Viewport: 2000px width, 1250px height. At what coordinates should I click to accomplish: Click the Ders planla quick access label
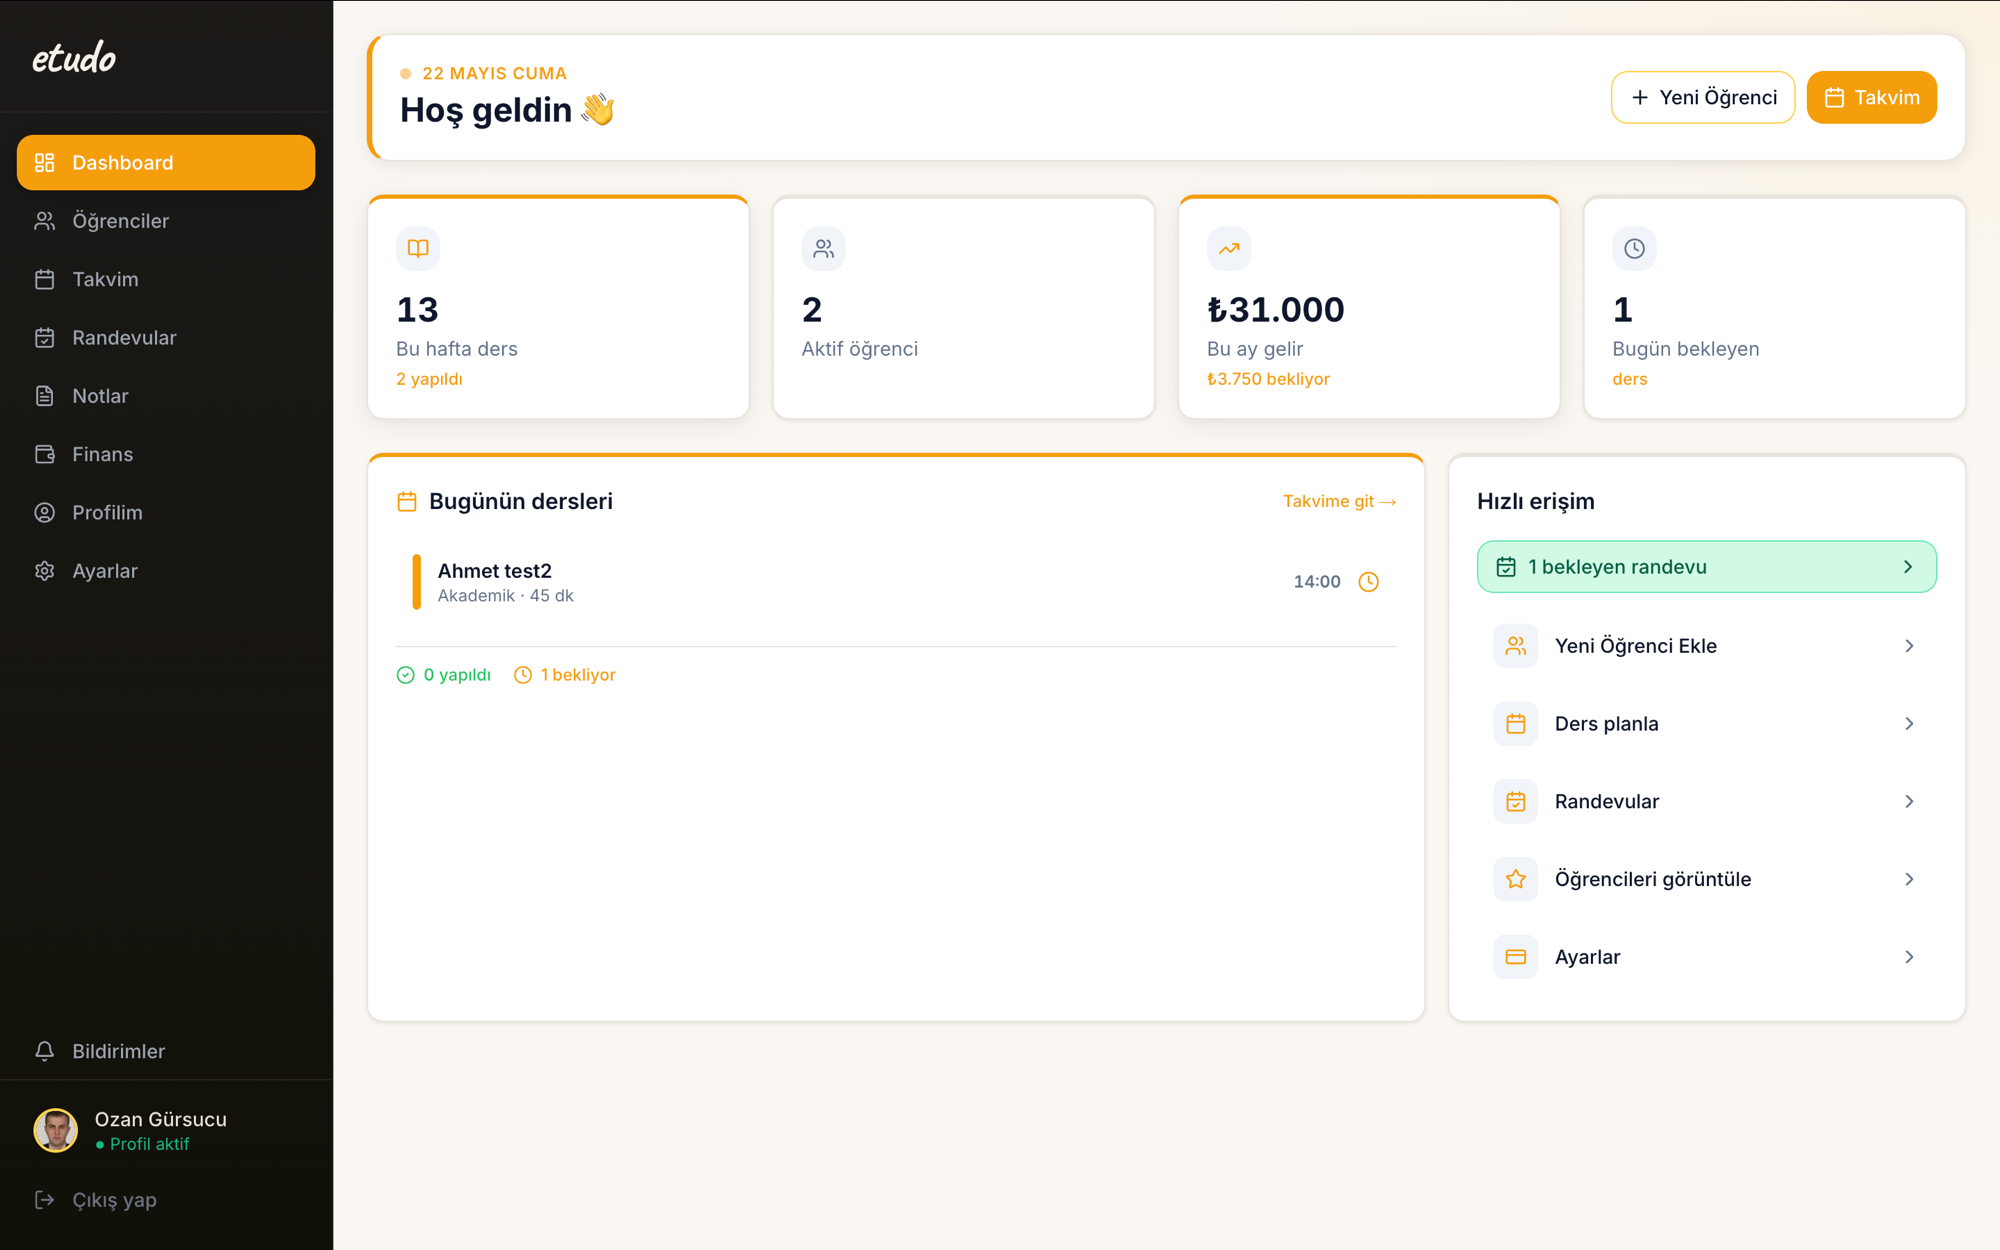coord(1606,724)
